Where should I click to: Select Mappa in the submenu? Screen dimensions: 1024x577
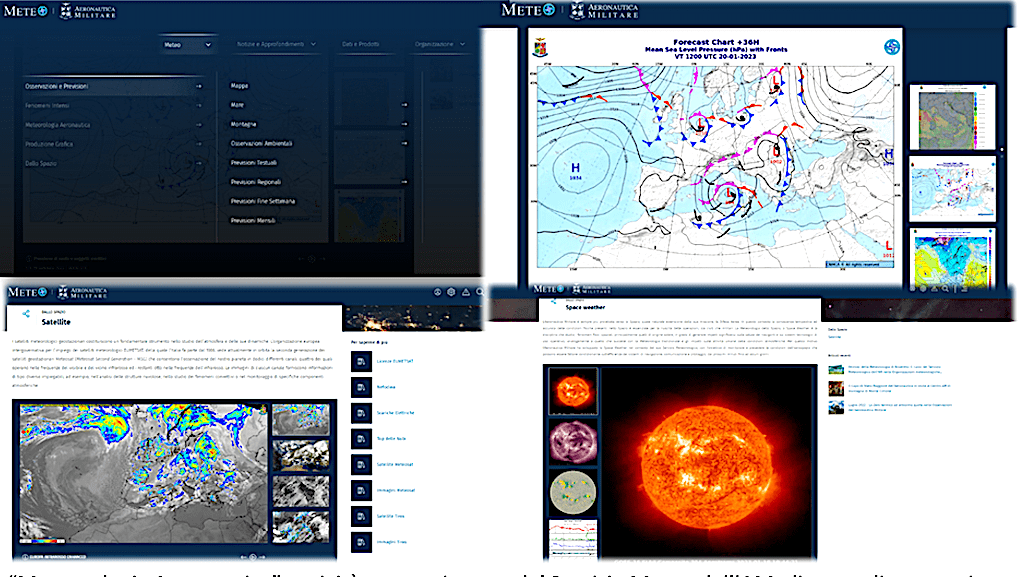(239, 86)
